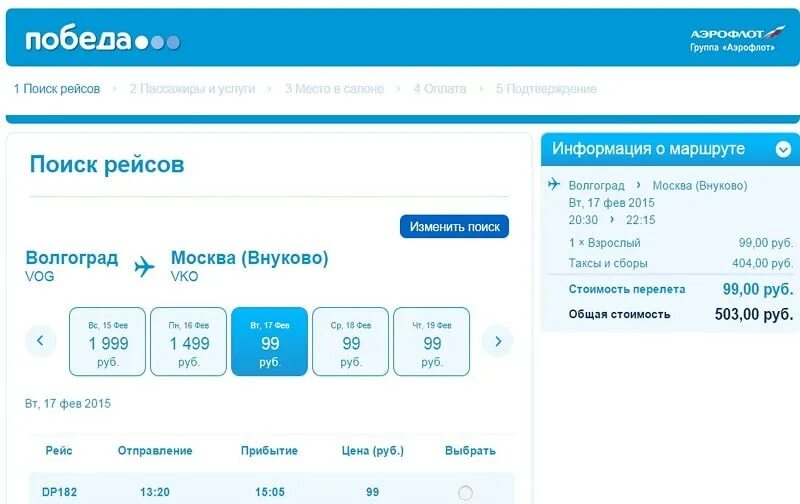The image size is (800, 504).
Task: Click the date label Вт, 17 фев 2015 above table
Action: [68, 404]
